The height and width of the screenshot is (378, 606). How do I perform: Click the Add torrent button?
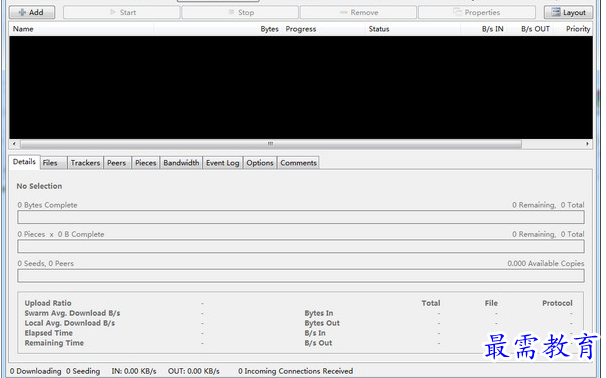click(32, 12)
